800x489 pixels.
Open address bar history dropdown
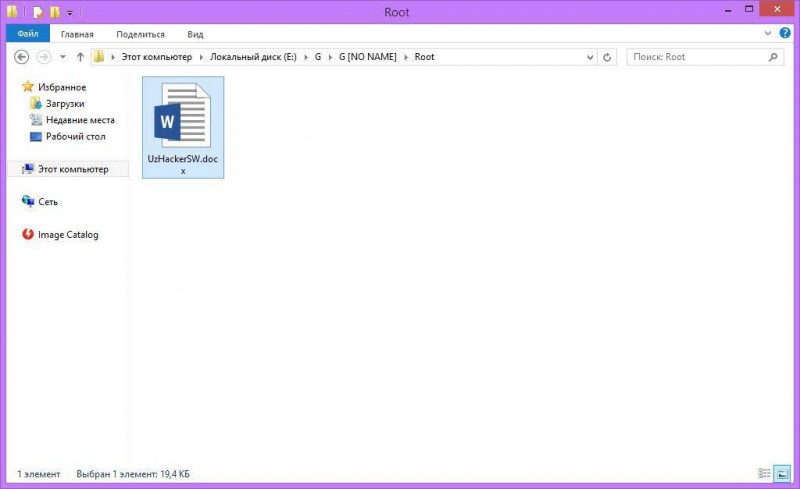coord(590,57)
